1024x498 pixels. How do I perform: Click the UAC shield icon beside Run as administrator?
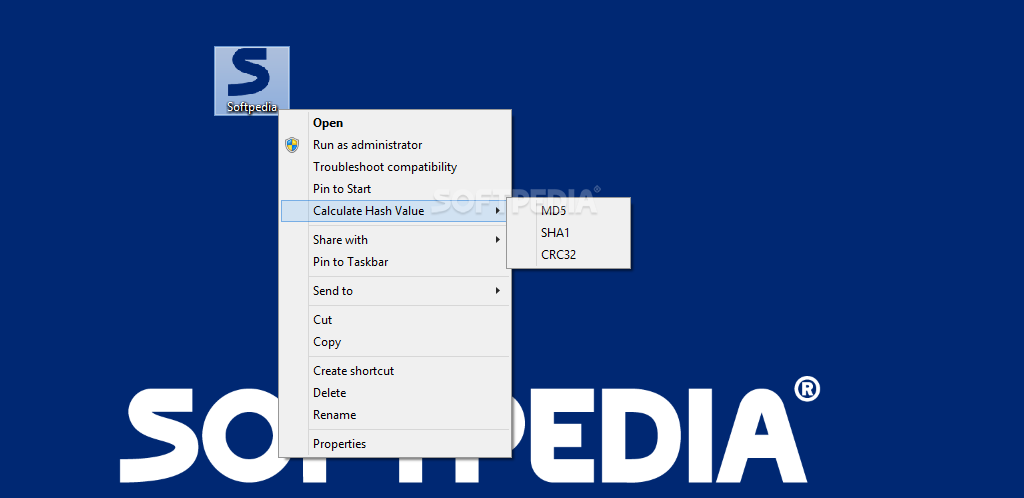click(x=293, y=145)
